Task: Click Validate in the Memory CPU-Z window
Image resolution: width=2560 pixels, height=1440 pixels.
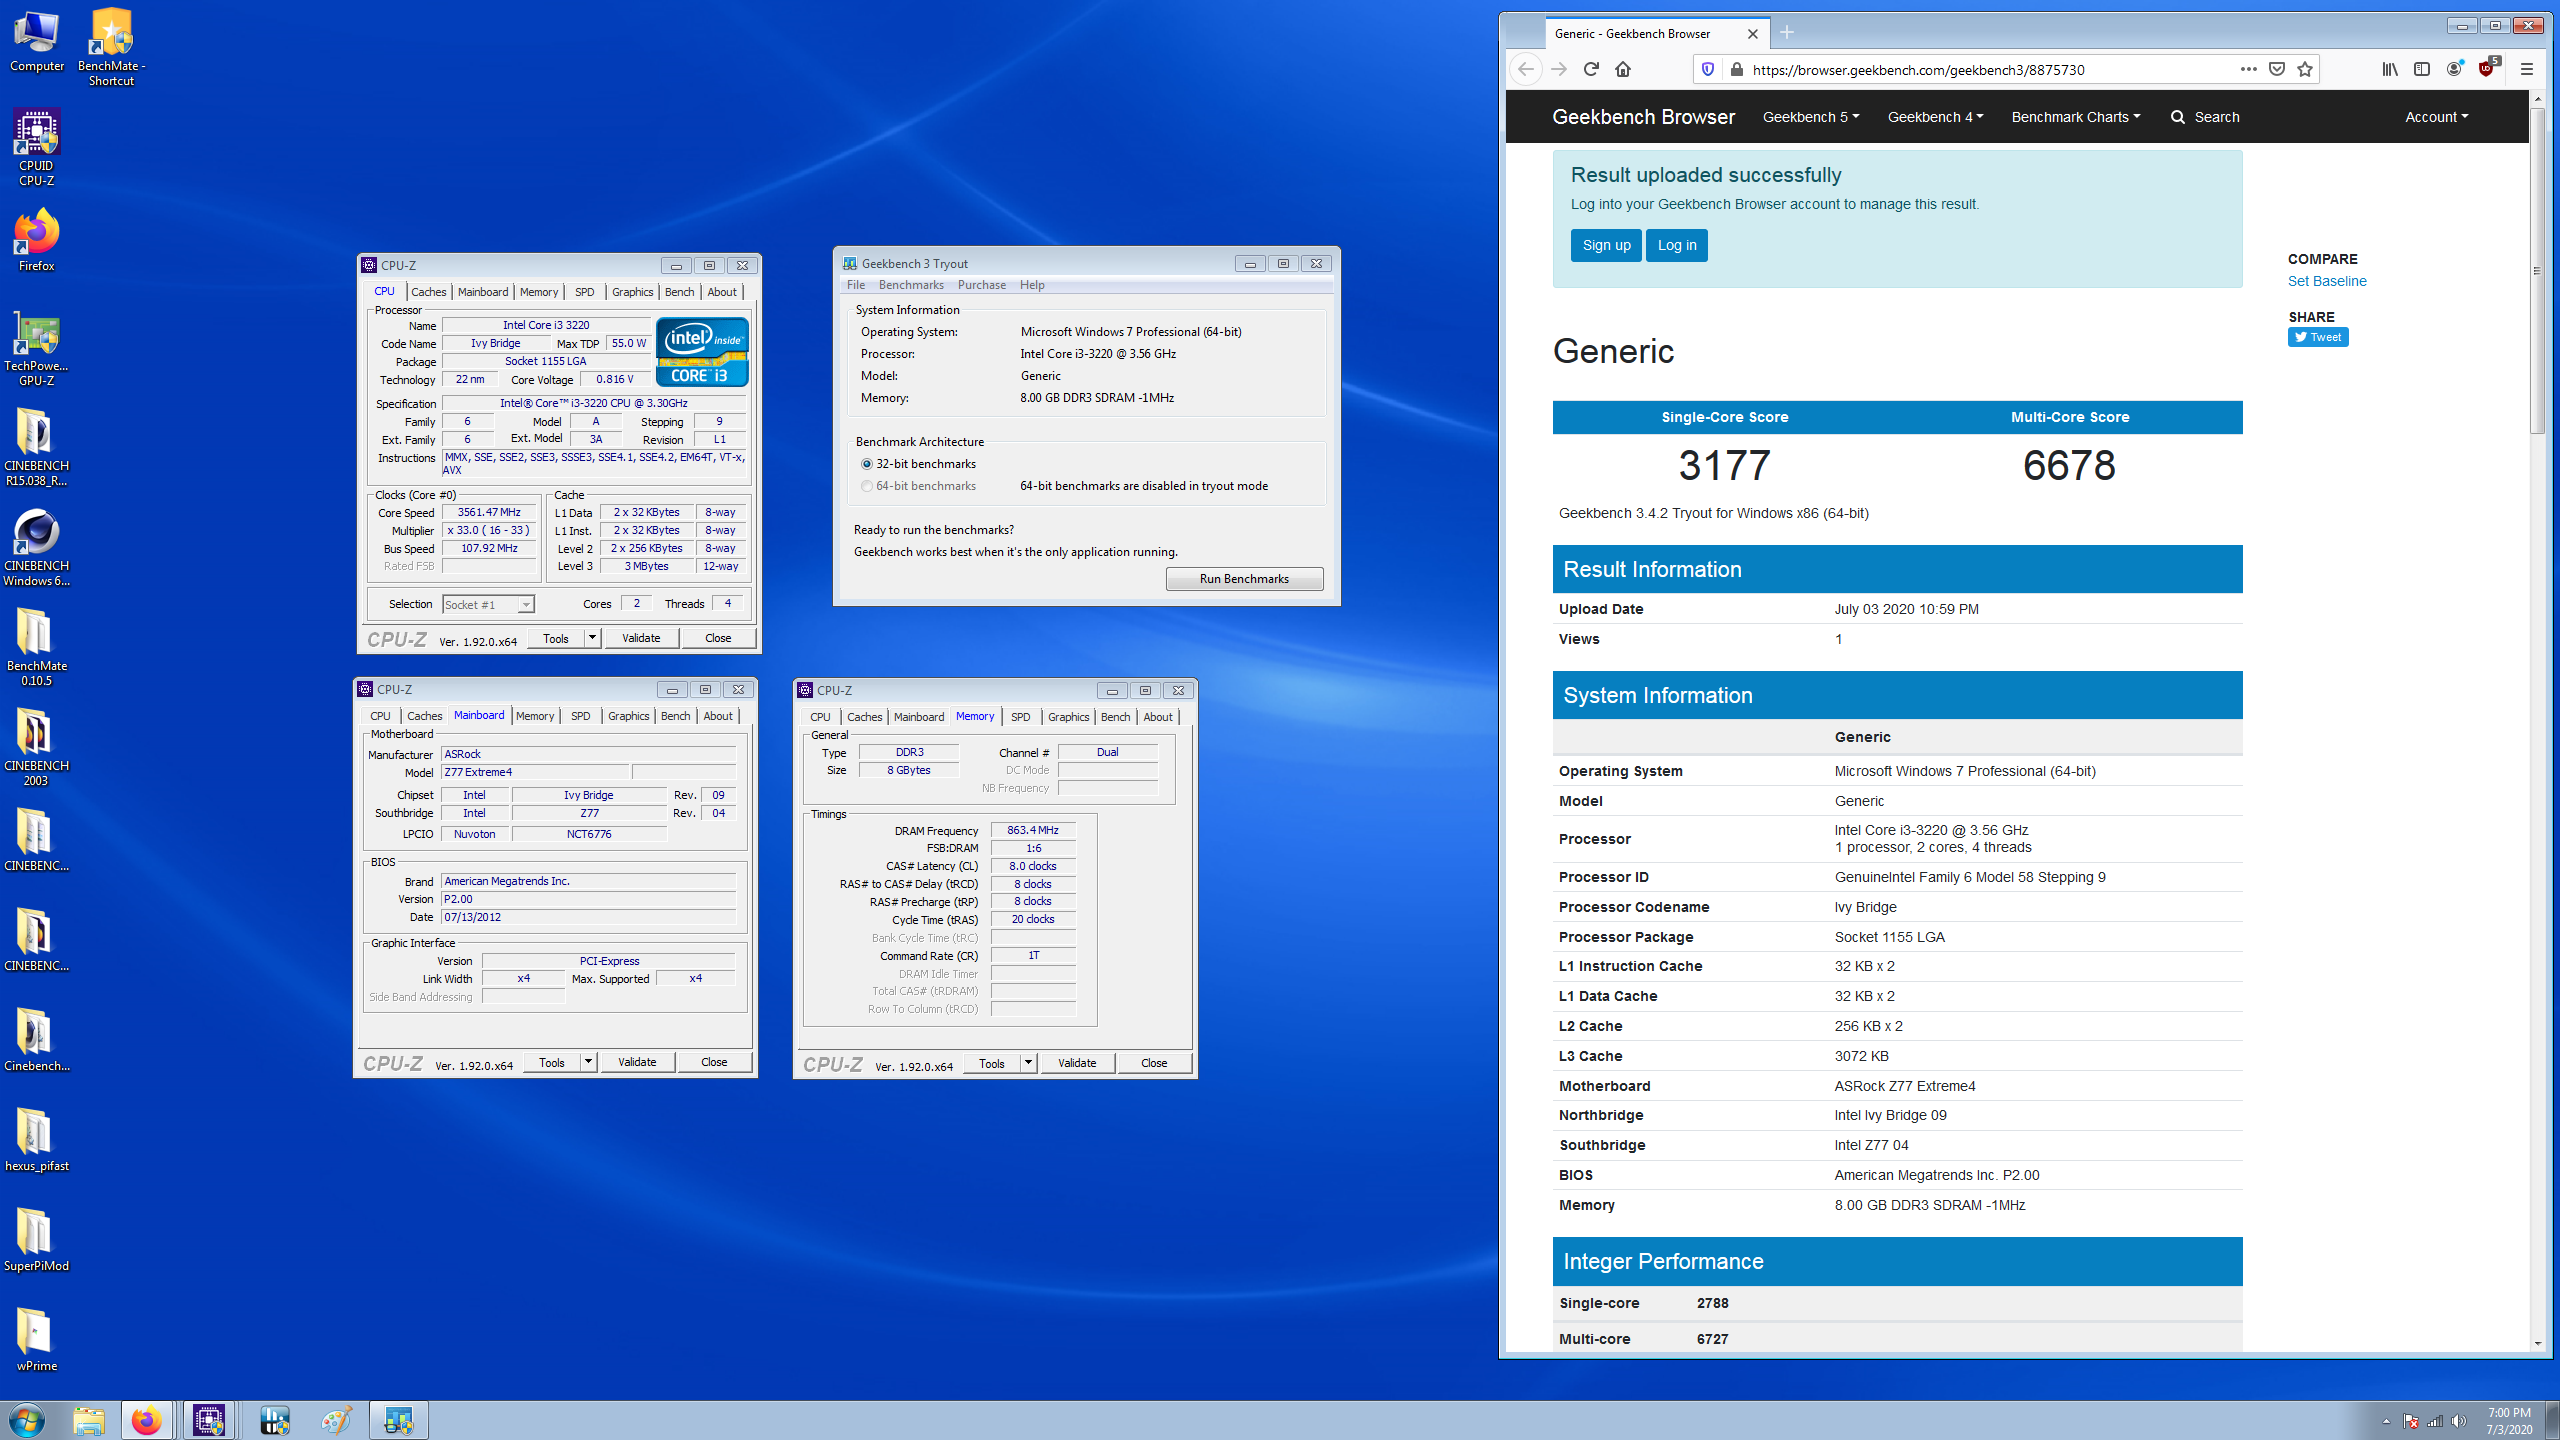Action: pos(1077,1062)
